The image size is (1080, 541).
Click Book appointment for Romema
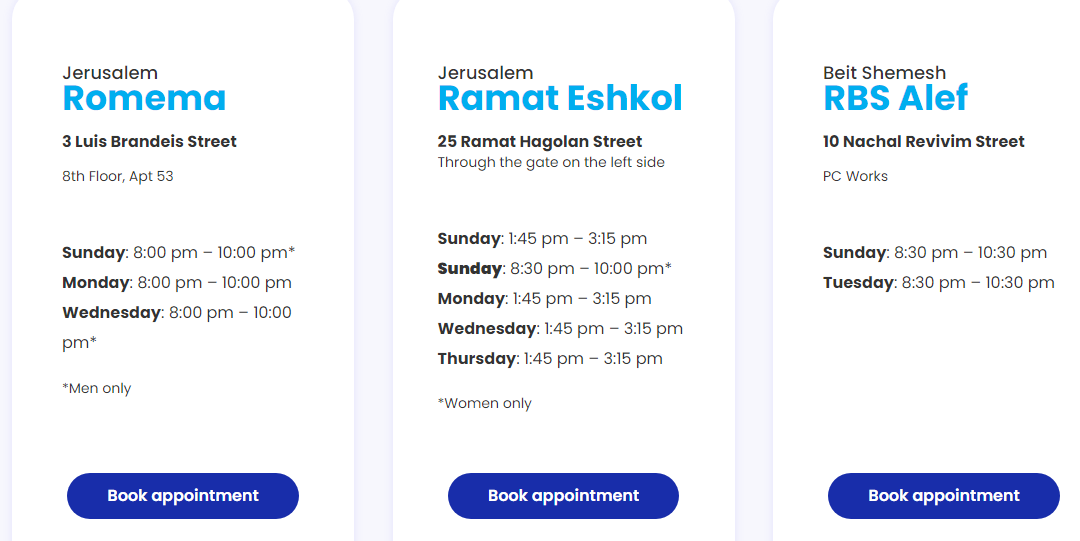tap(183, 496)
